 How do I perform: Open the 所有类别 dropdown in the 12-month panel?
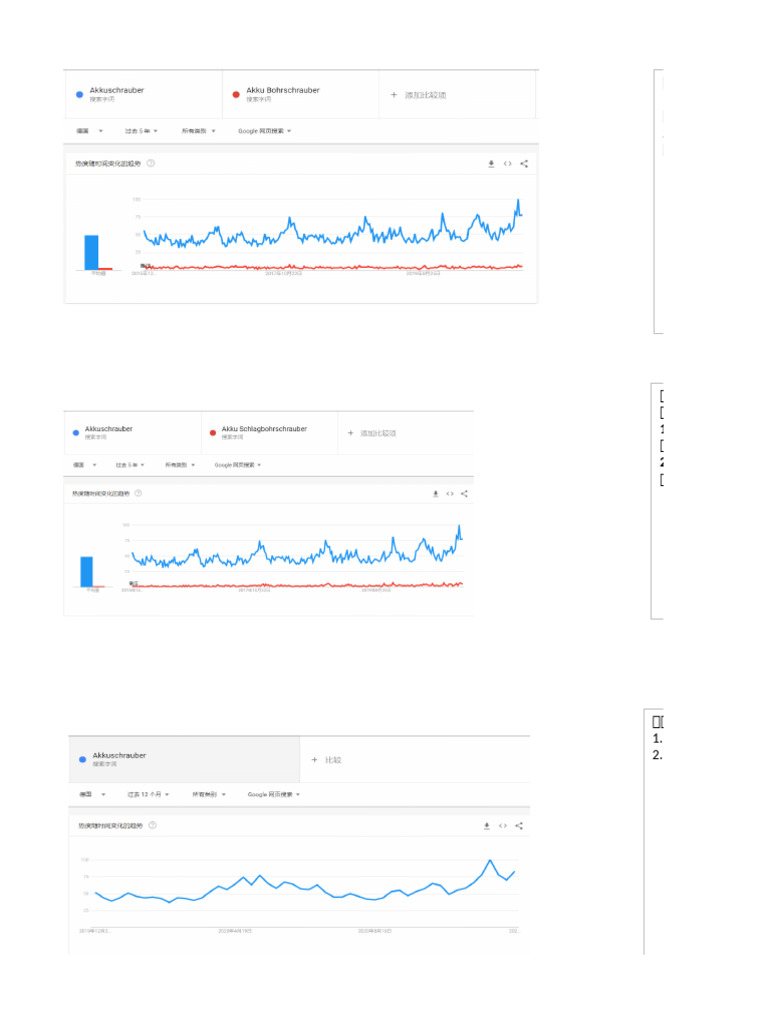[x=209, y=795]
